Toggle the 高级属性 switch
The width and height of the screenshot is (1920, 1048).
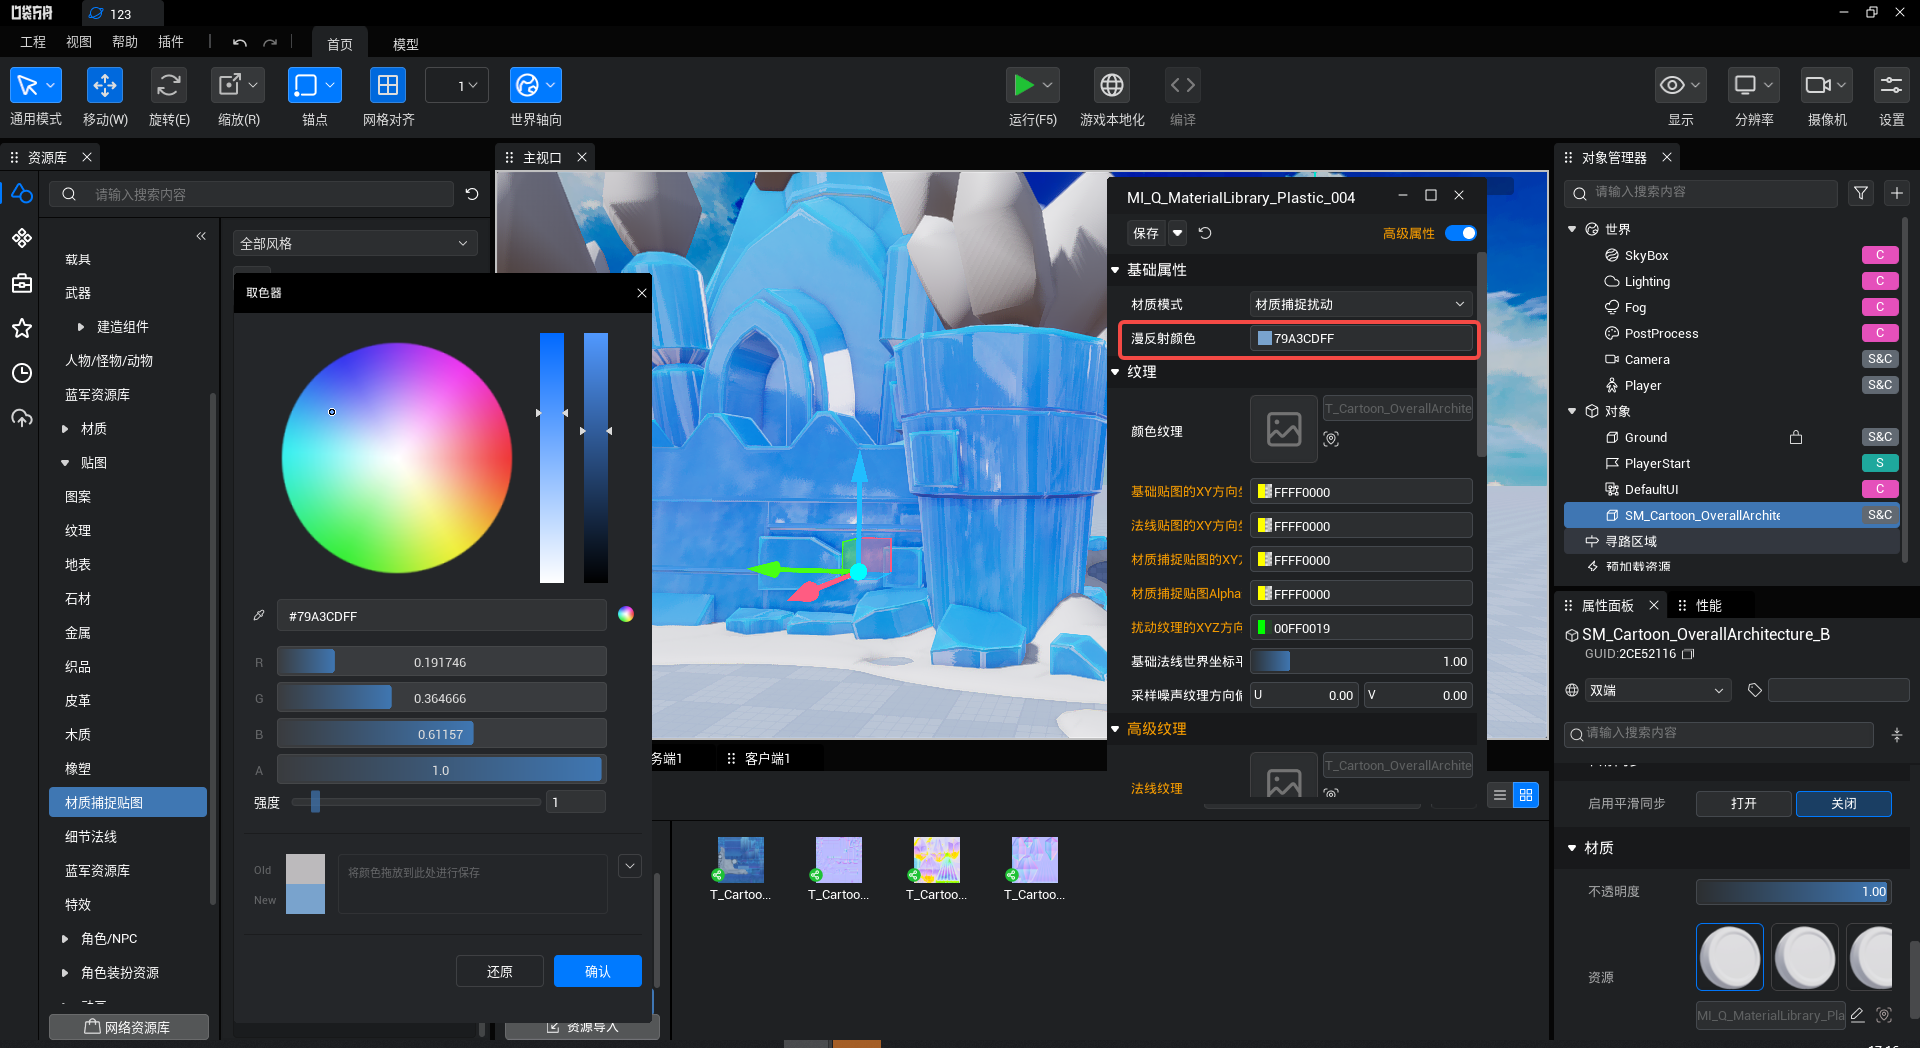(x=1461, y=233)
